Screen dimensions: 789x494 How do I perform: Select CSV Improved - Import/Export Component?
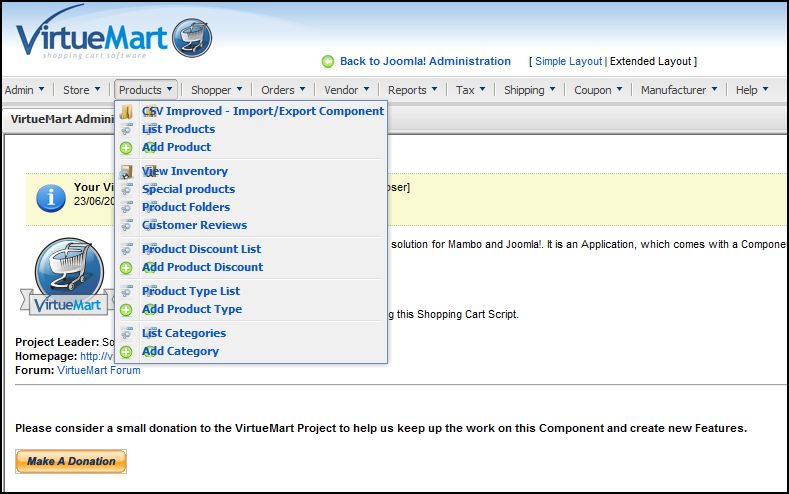click(x=263, y=111)
